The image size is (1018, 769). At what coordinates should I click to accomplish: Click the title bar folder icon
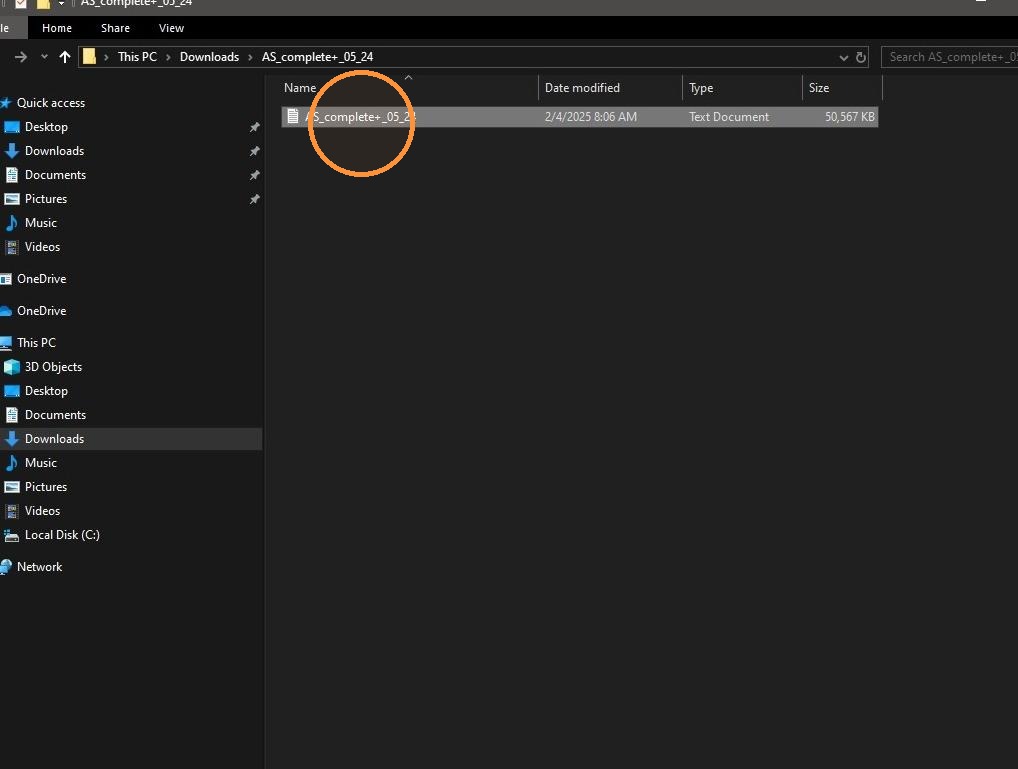pyautogui.click(x=43, y=3)
